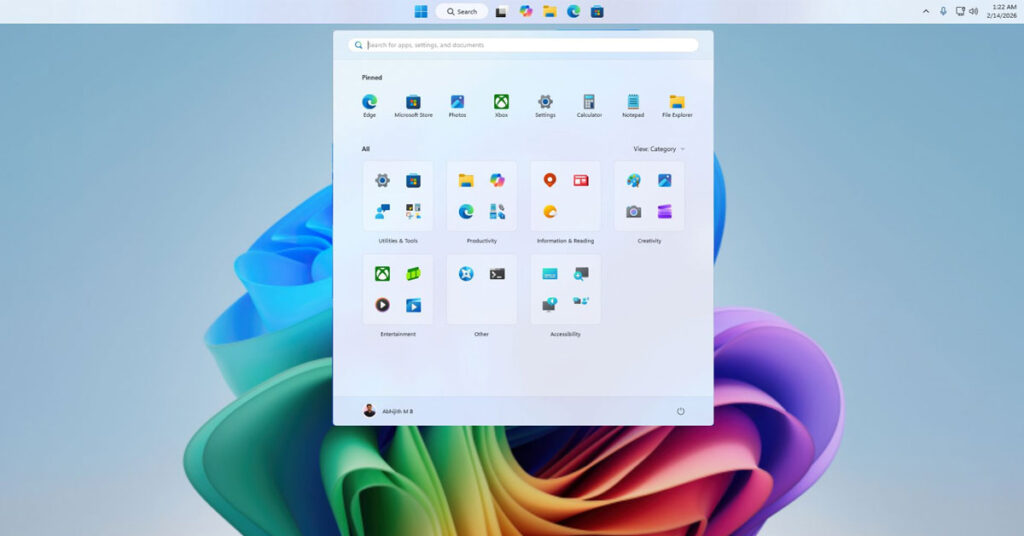Screen dimensions: 1024x536
Task: Open the taskbar Search box
Action: click(462, 12)
